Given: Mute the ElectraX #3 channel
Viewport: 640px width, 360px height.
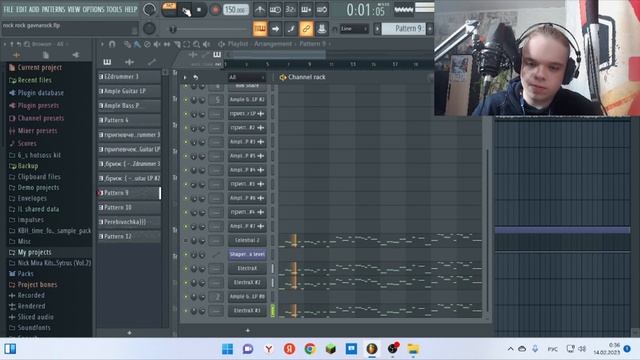Looking at the screenshot, I should click(186, 311).
